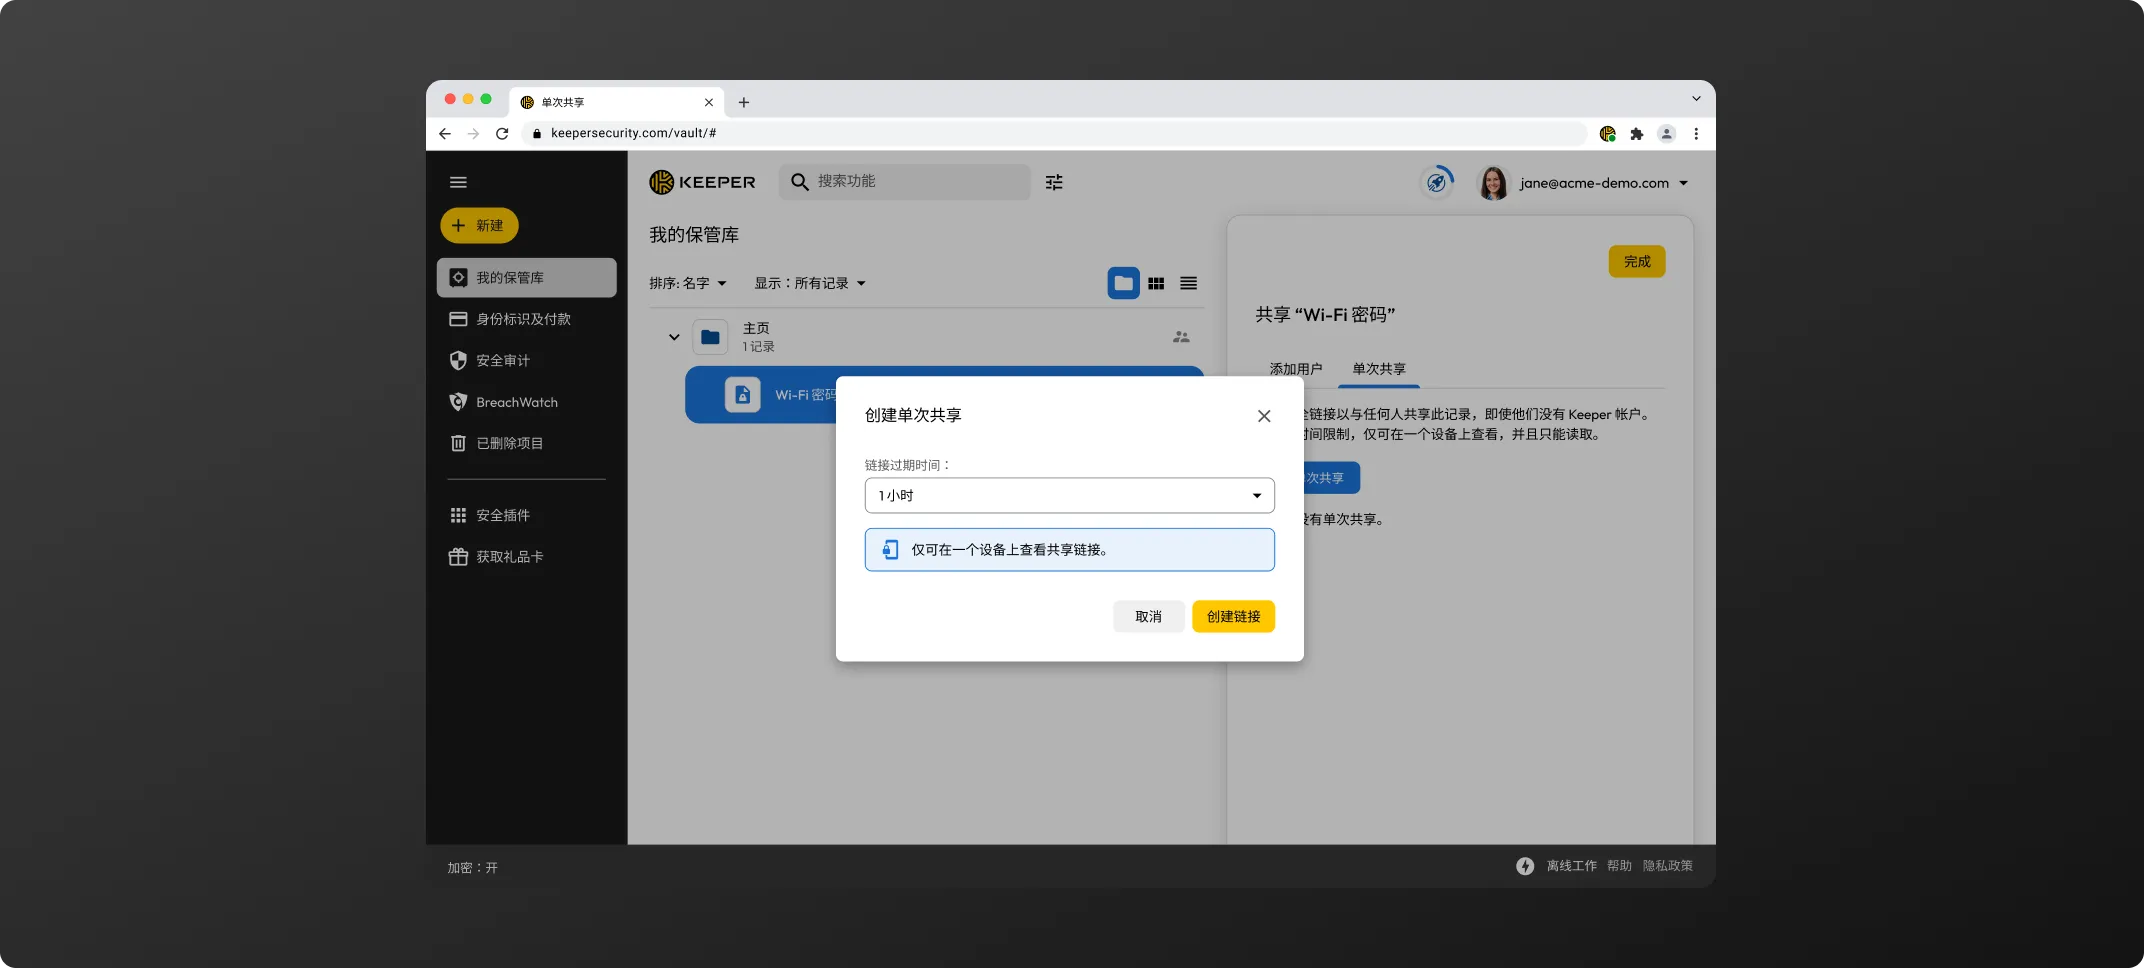The image size is (2144, 968).
Task: Switch to list view icon
Action: pos(1188,284)
